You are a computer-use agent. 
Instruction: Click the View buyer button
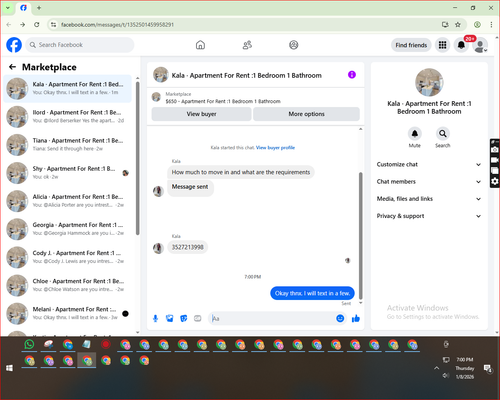coord(201,114)
